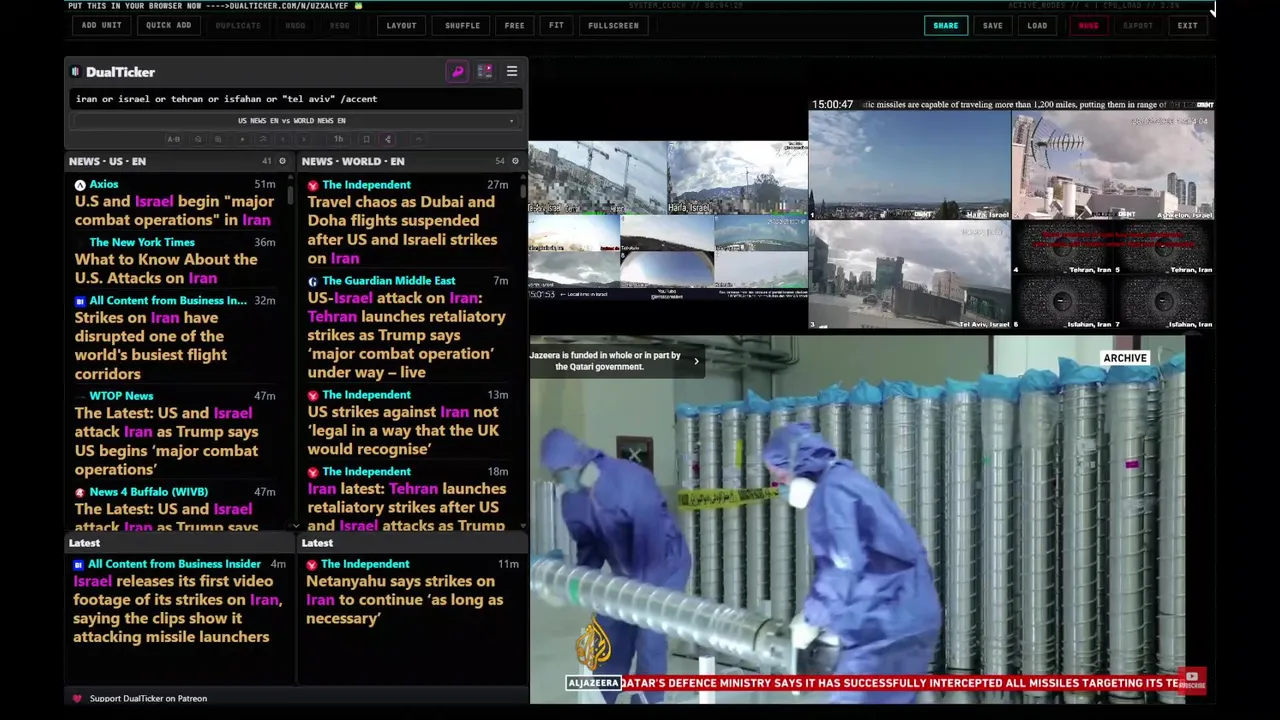Viewport: 1280px width, 720px height.
Task: Click the SHARE button
Action: tap(945, 25)
